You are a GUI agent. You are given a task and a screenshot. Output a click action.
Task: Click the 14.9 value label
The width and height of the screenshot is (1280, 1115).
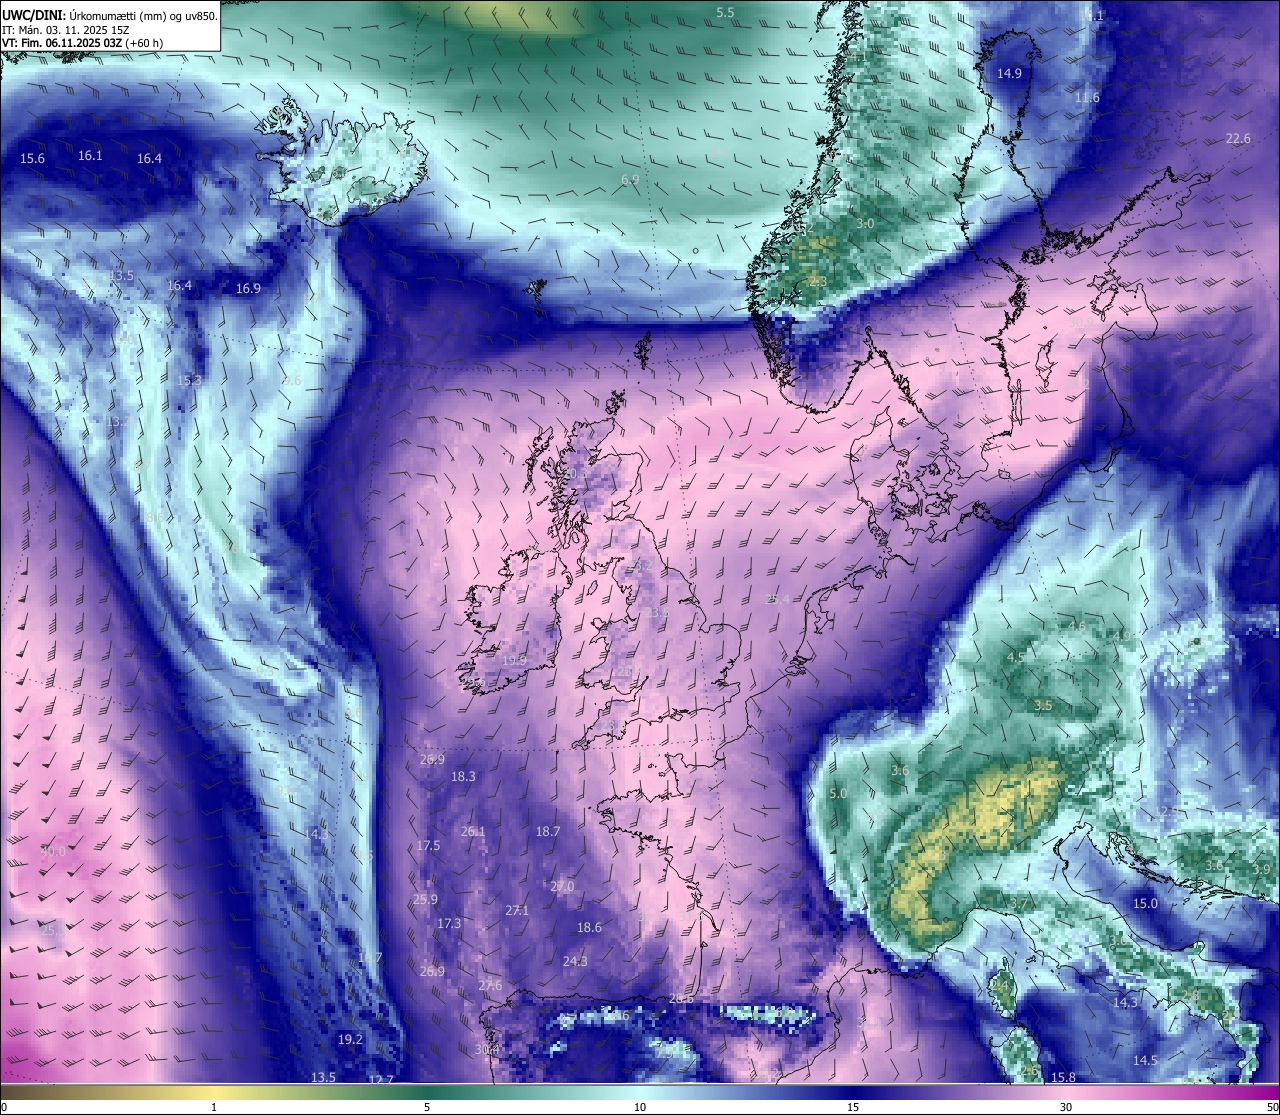point(1009,74)
